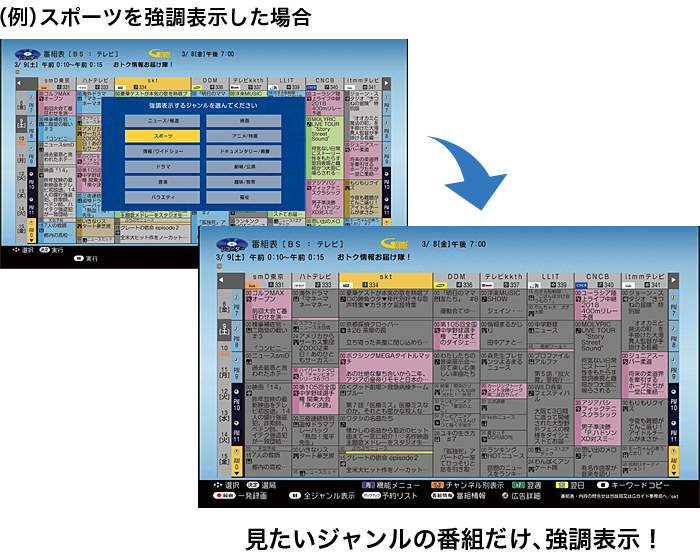Select the 福祉 genre option
Image resolution: width=700 pixels, height=554 pixels.
(x=244, y=197)
